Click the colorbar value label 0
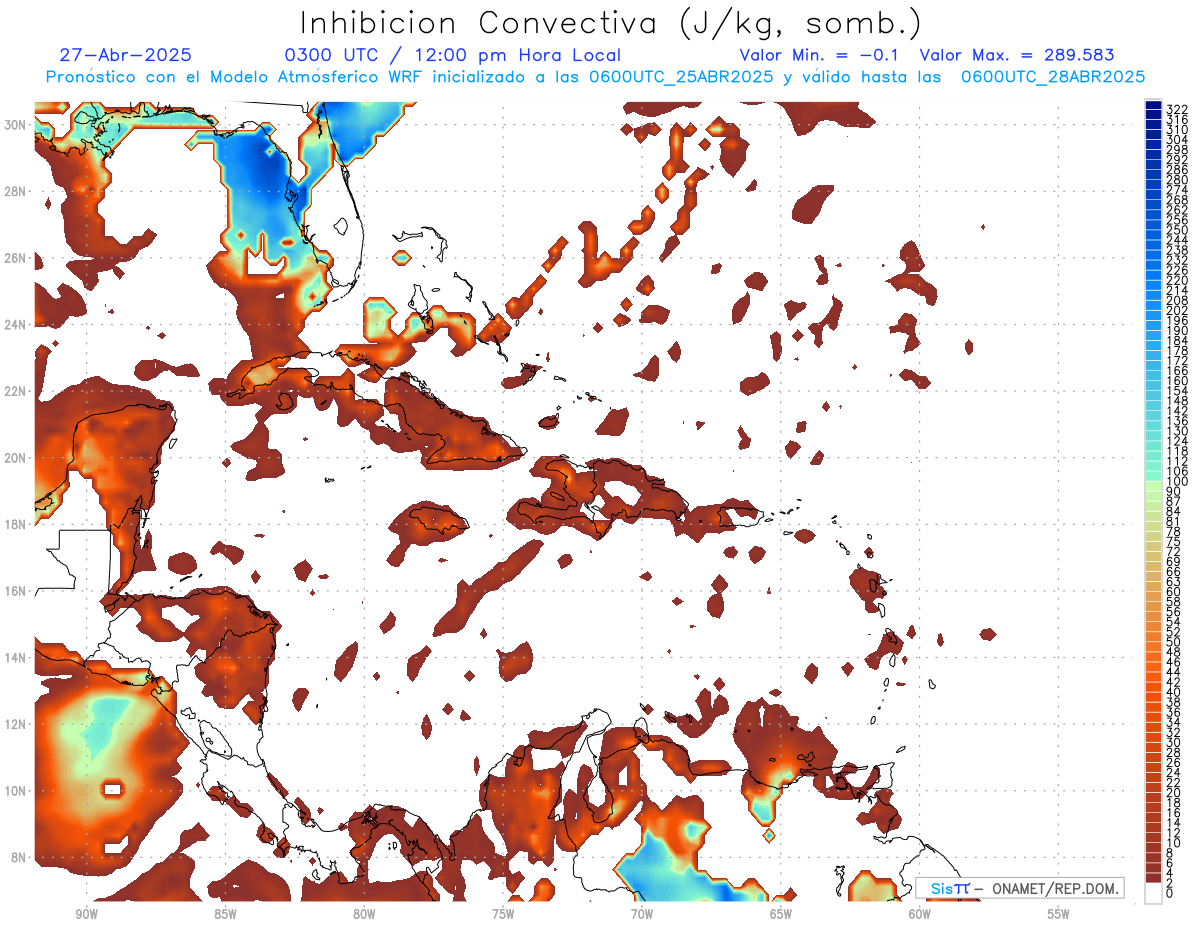The width and height of the screenshot is (1200, 927). (x=1170, y=893)
